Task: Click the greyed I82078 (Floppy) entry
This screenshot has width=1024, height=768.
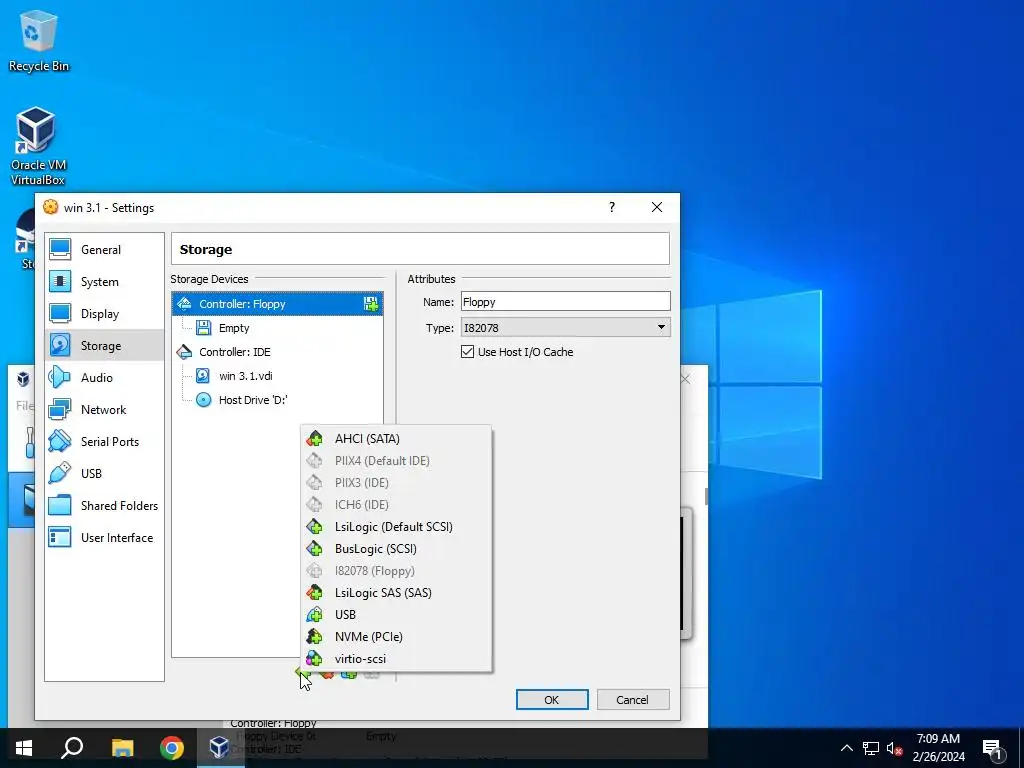Action: click(396, 571)
